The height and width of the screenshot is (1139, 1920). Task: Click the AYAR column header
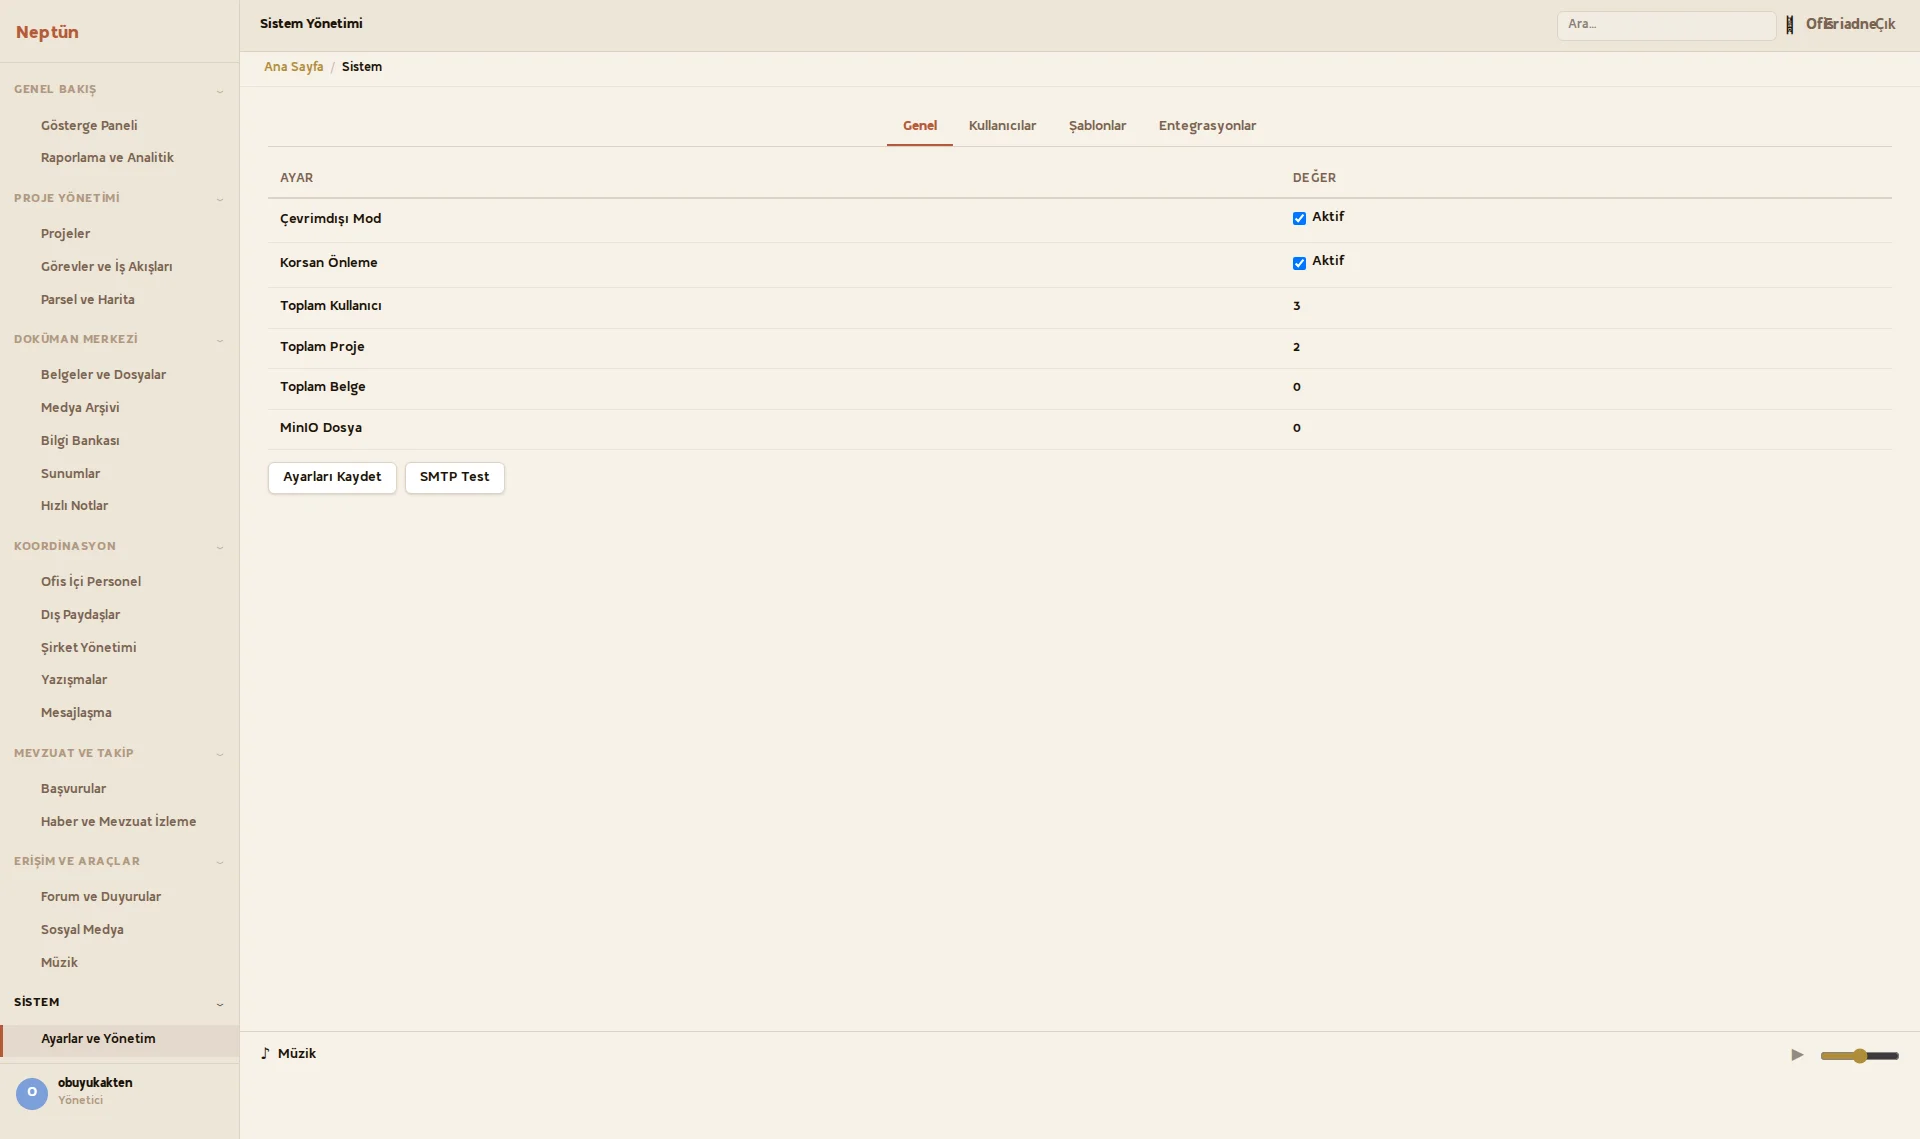(x=296, y=178)
